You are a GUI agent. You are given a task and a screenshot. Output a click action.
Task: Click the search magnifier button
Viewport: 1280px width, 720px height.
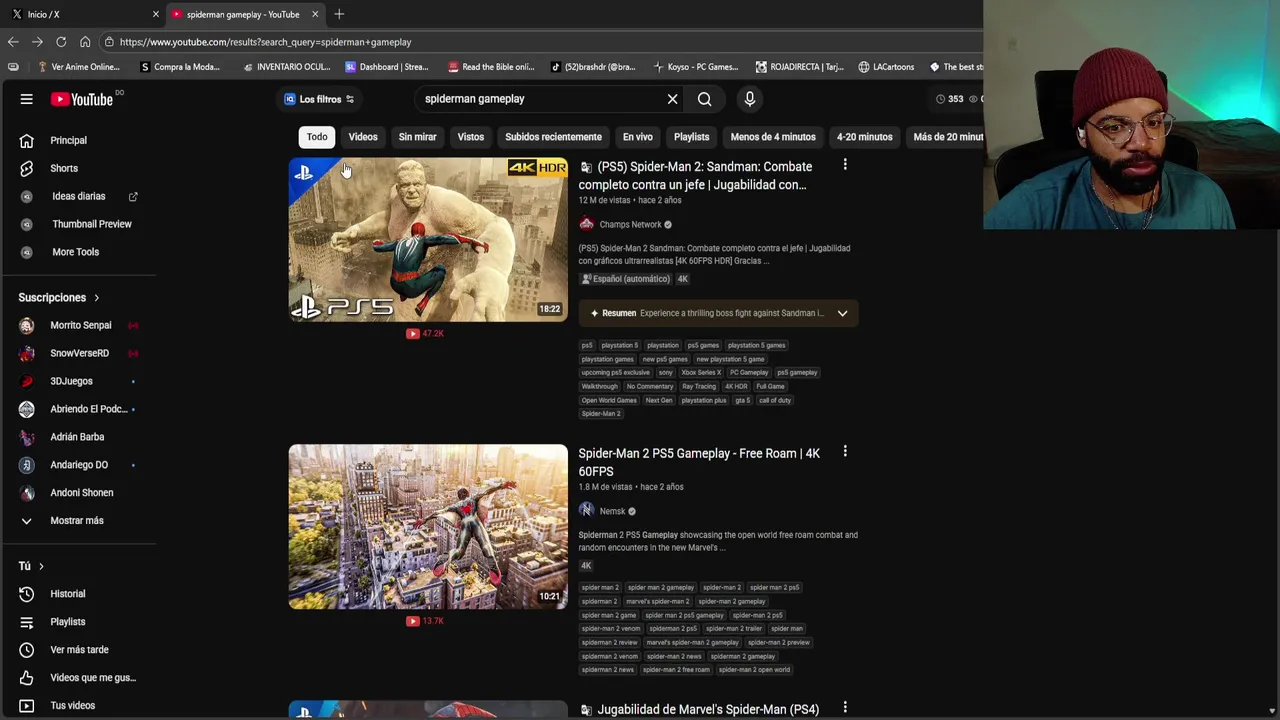704,99
